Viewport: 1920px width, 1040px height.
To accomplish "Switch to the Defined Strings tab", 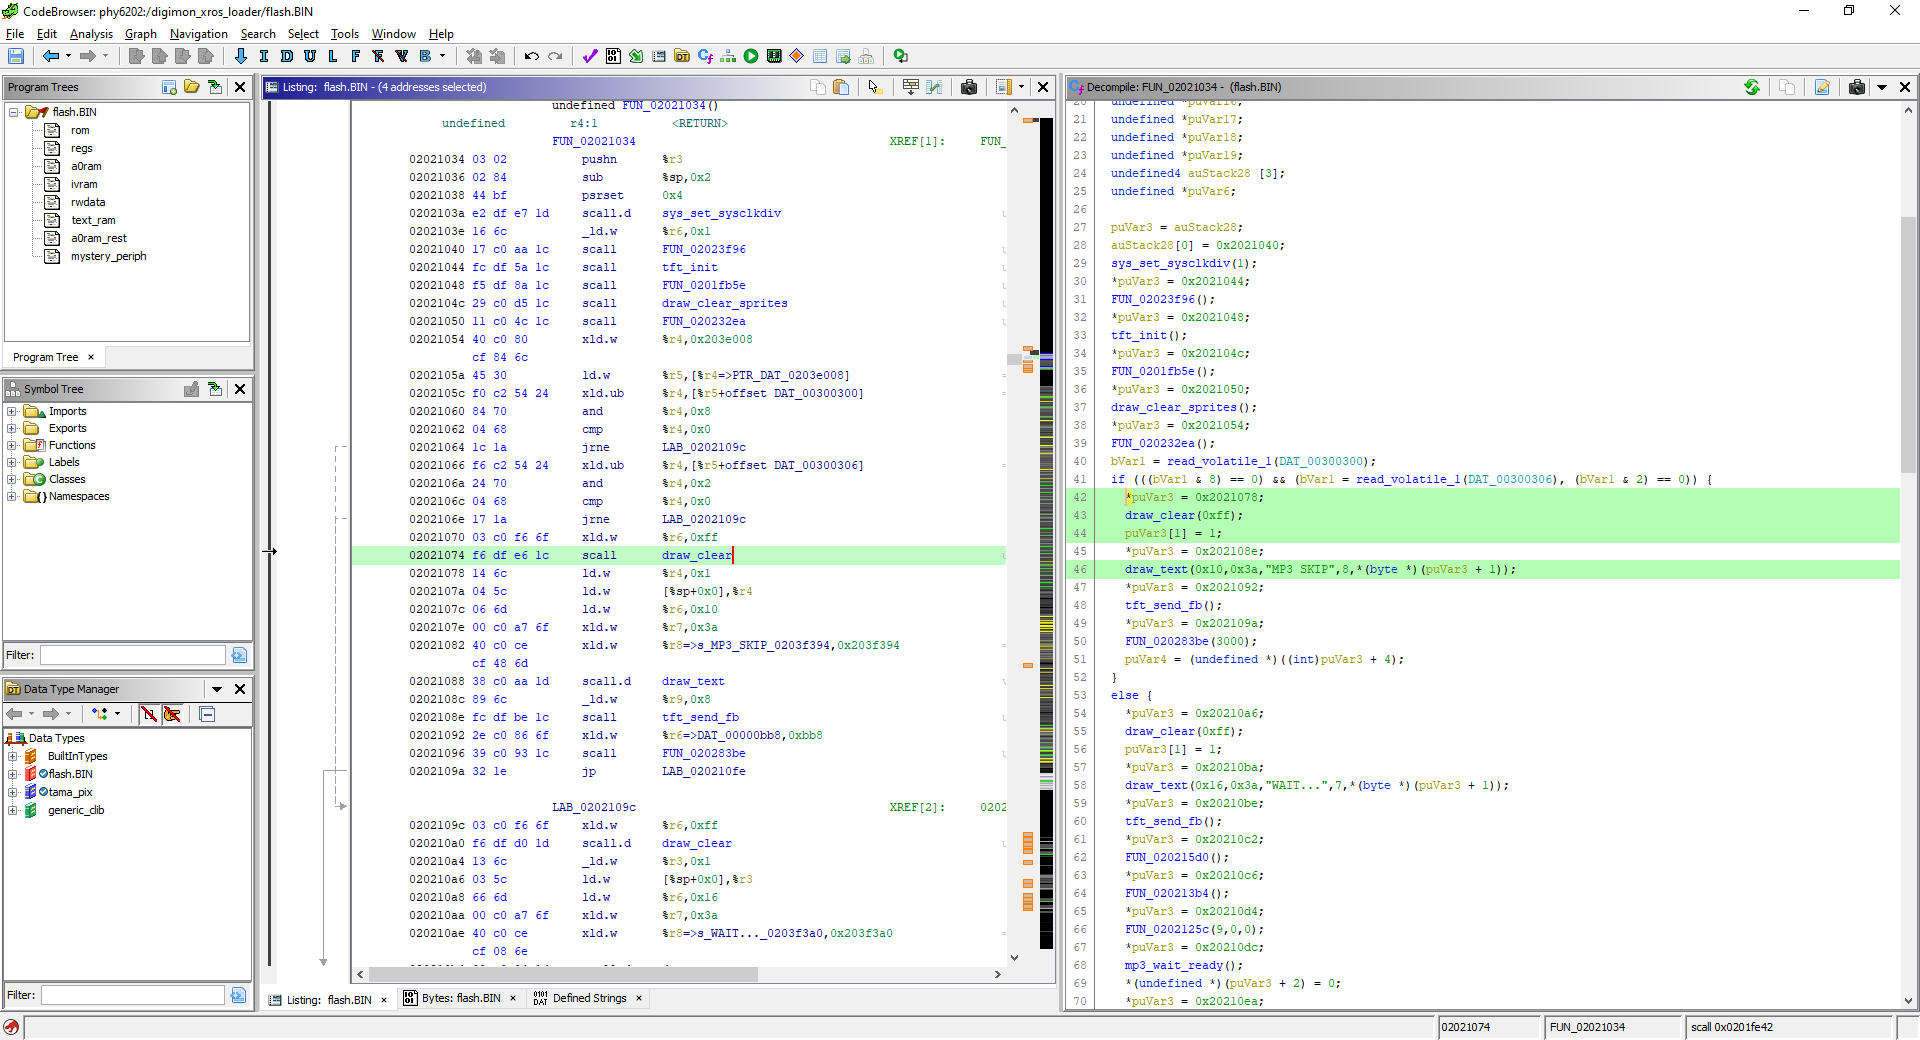I will point(588,998).
